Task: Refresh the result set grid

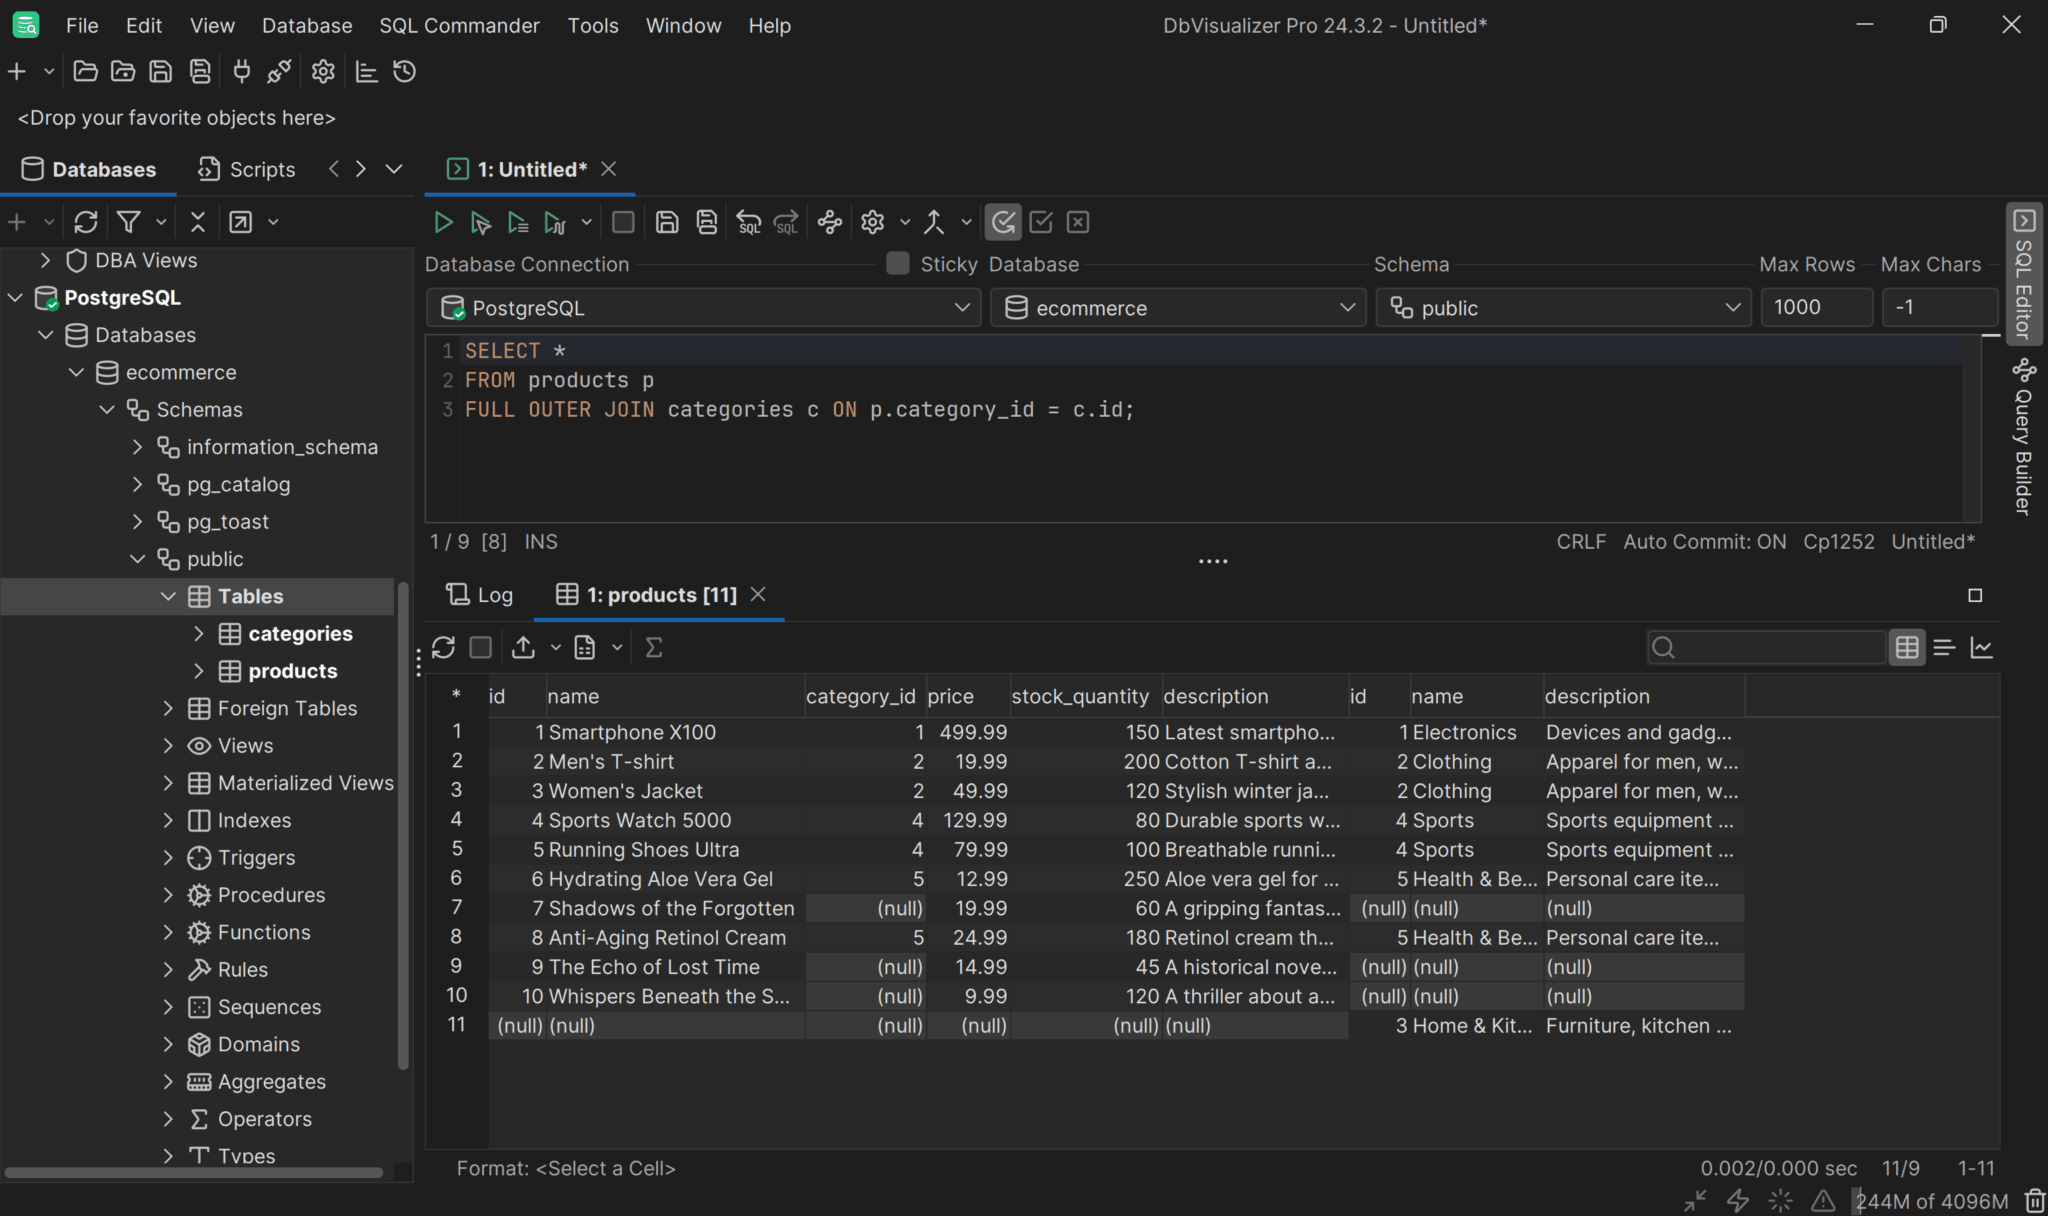Action: [x=443, y=647]
